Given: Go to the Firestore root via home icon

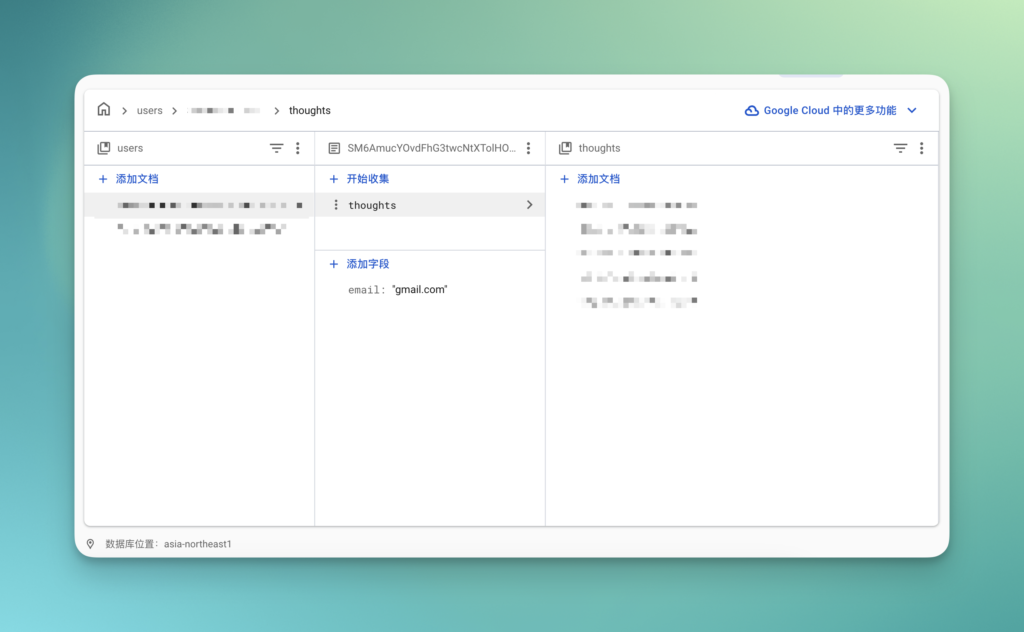Looking at the screenshot, I should point(104,110).
